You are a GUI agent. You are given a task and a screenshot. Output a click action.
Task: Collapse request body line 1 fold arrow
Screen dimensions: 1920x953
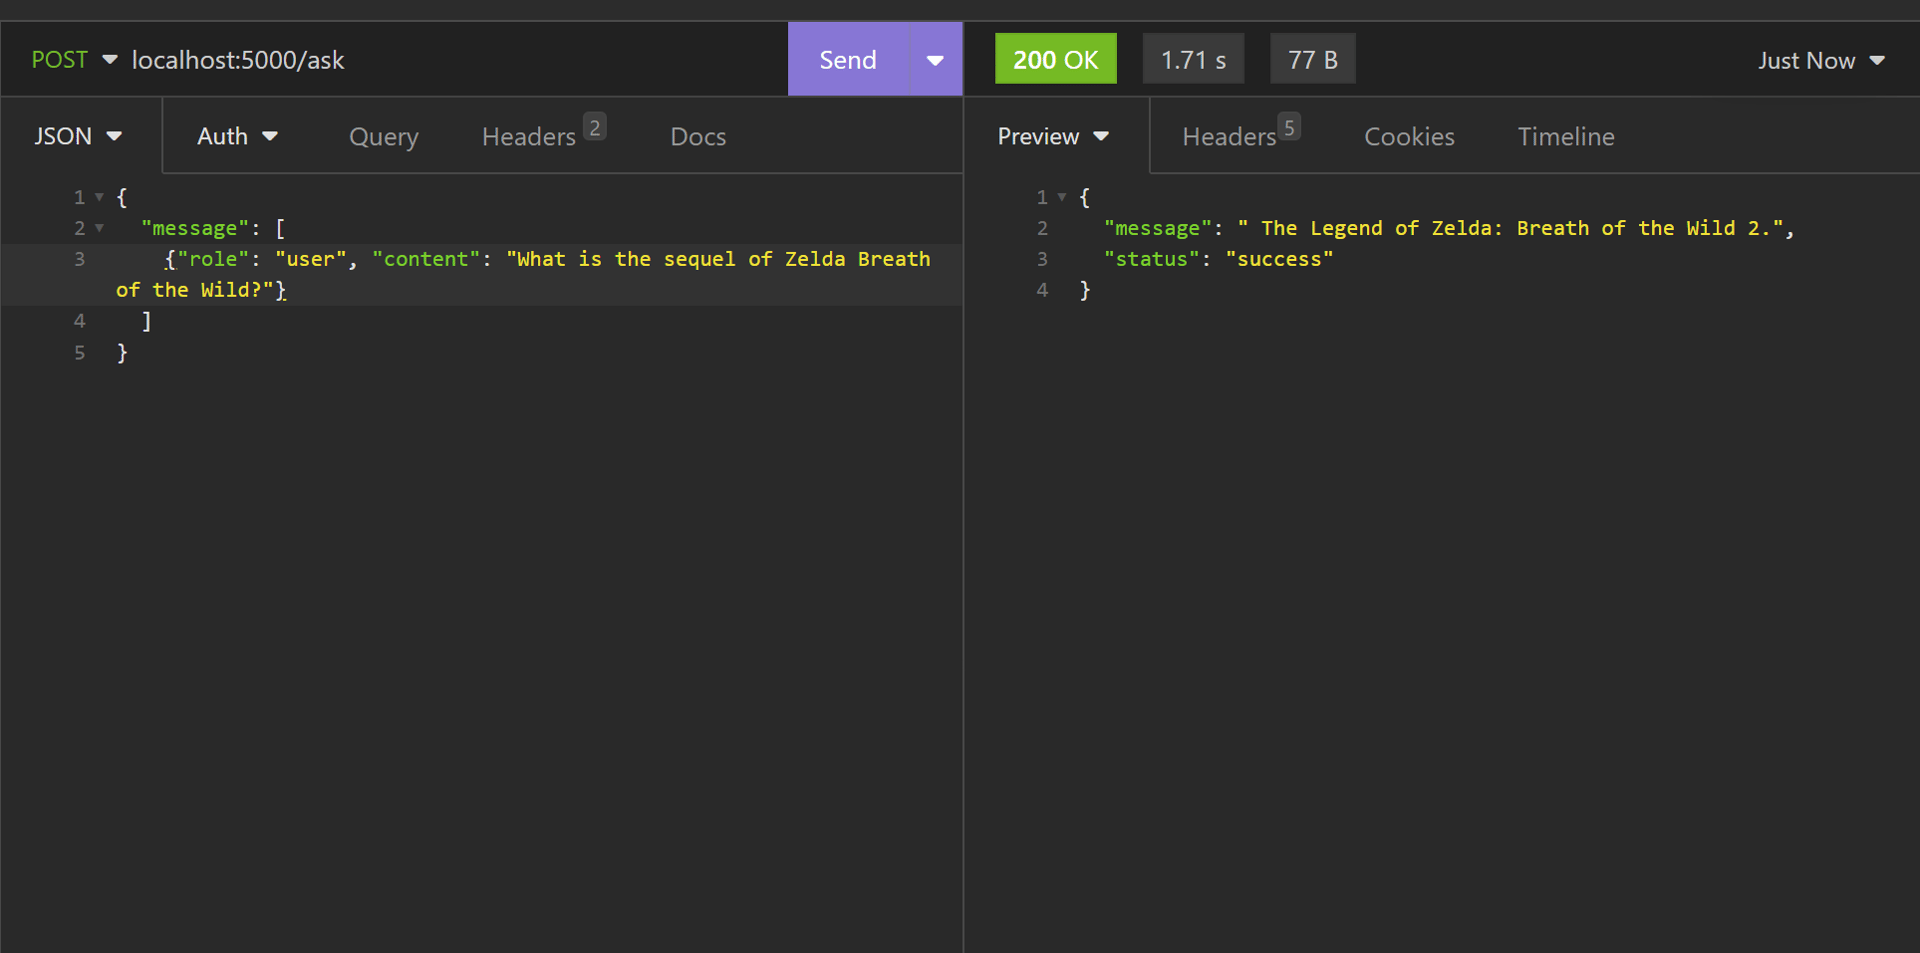[x=99, y=197]
